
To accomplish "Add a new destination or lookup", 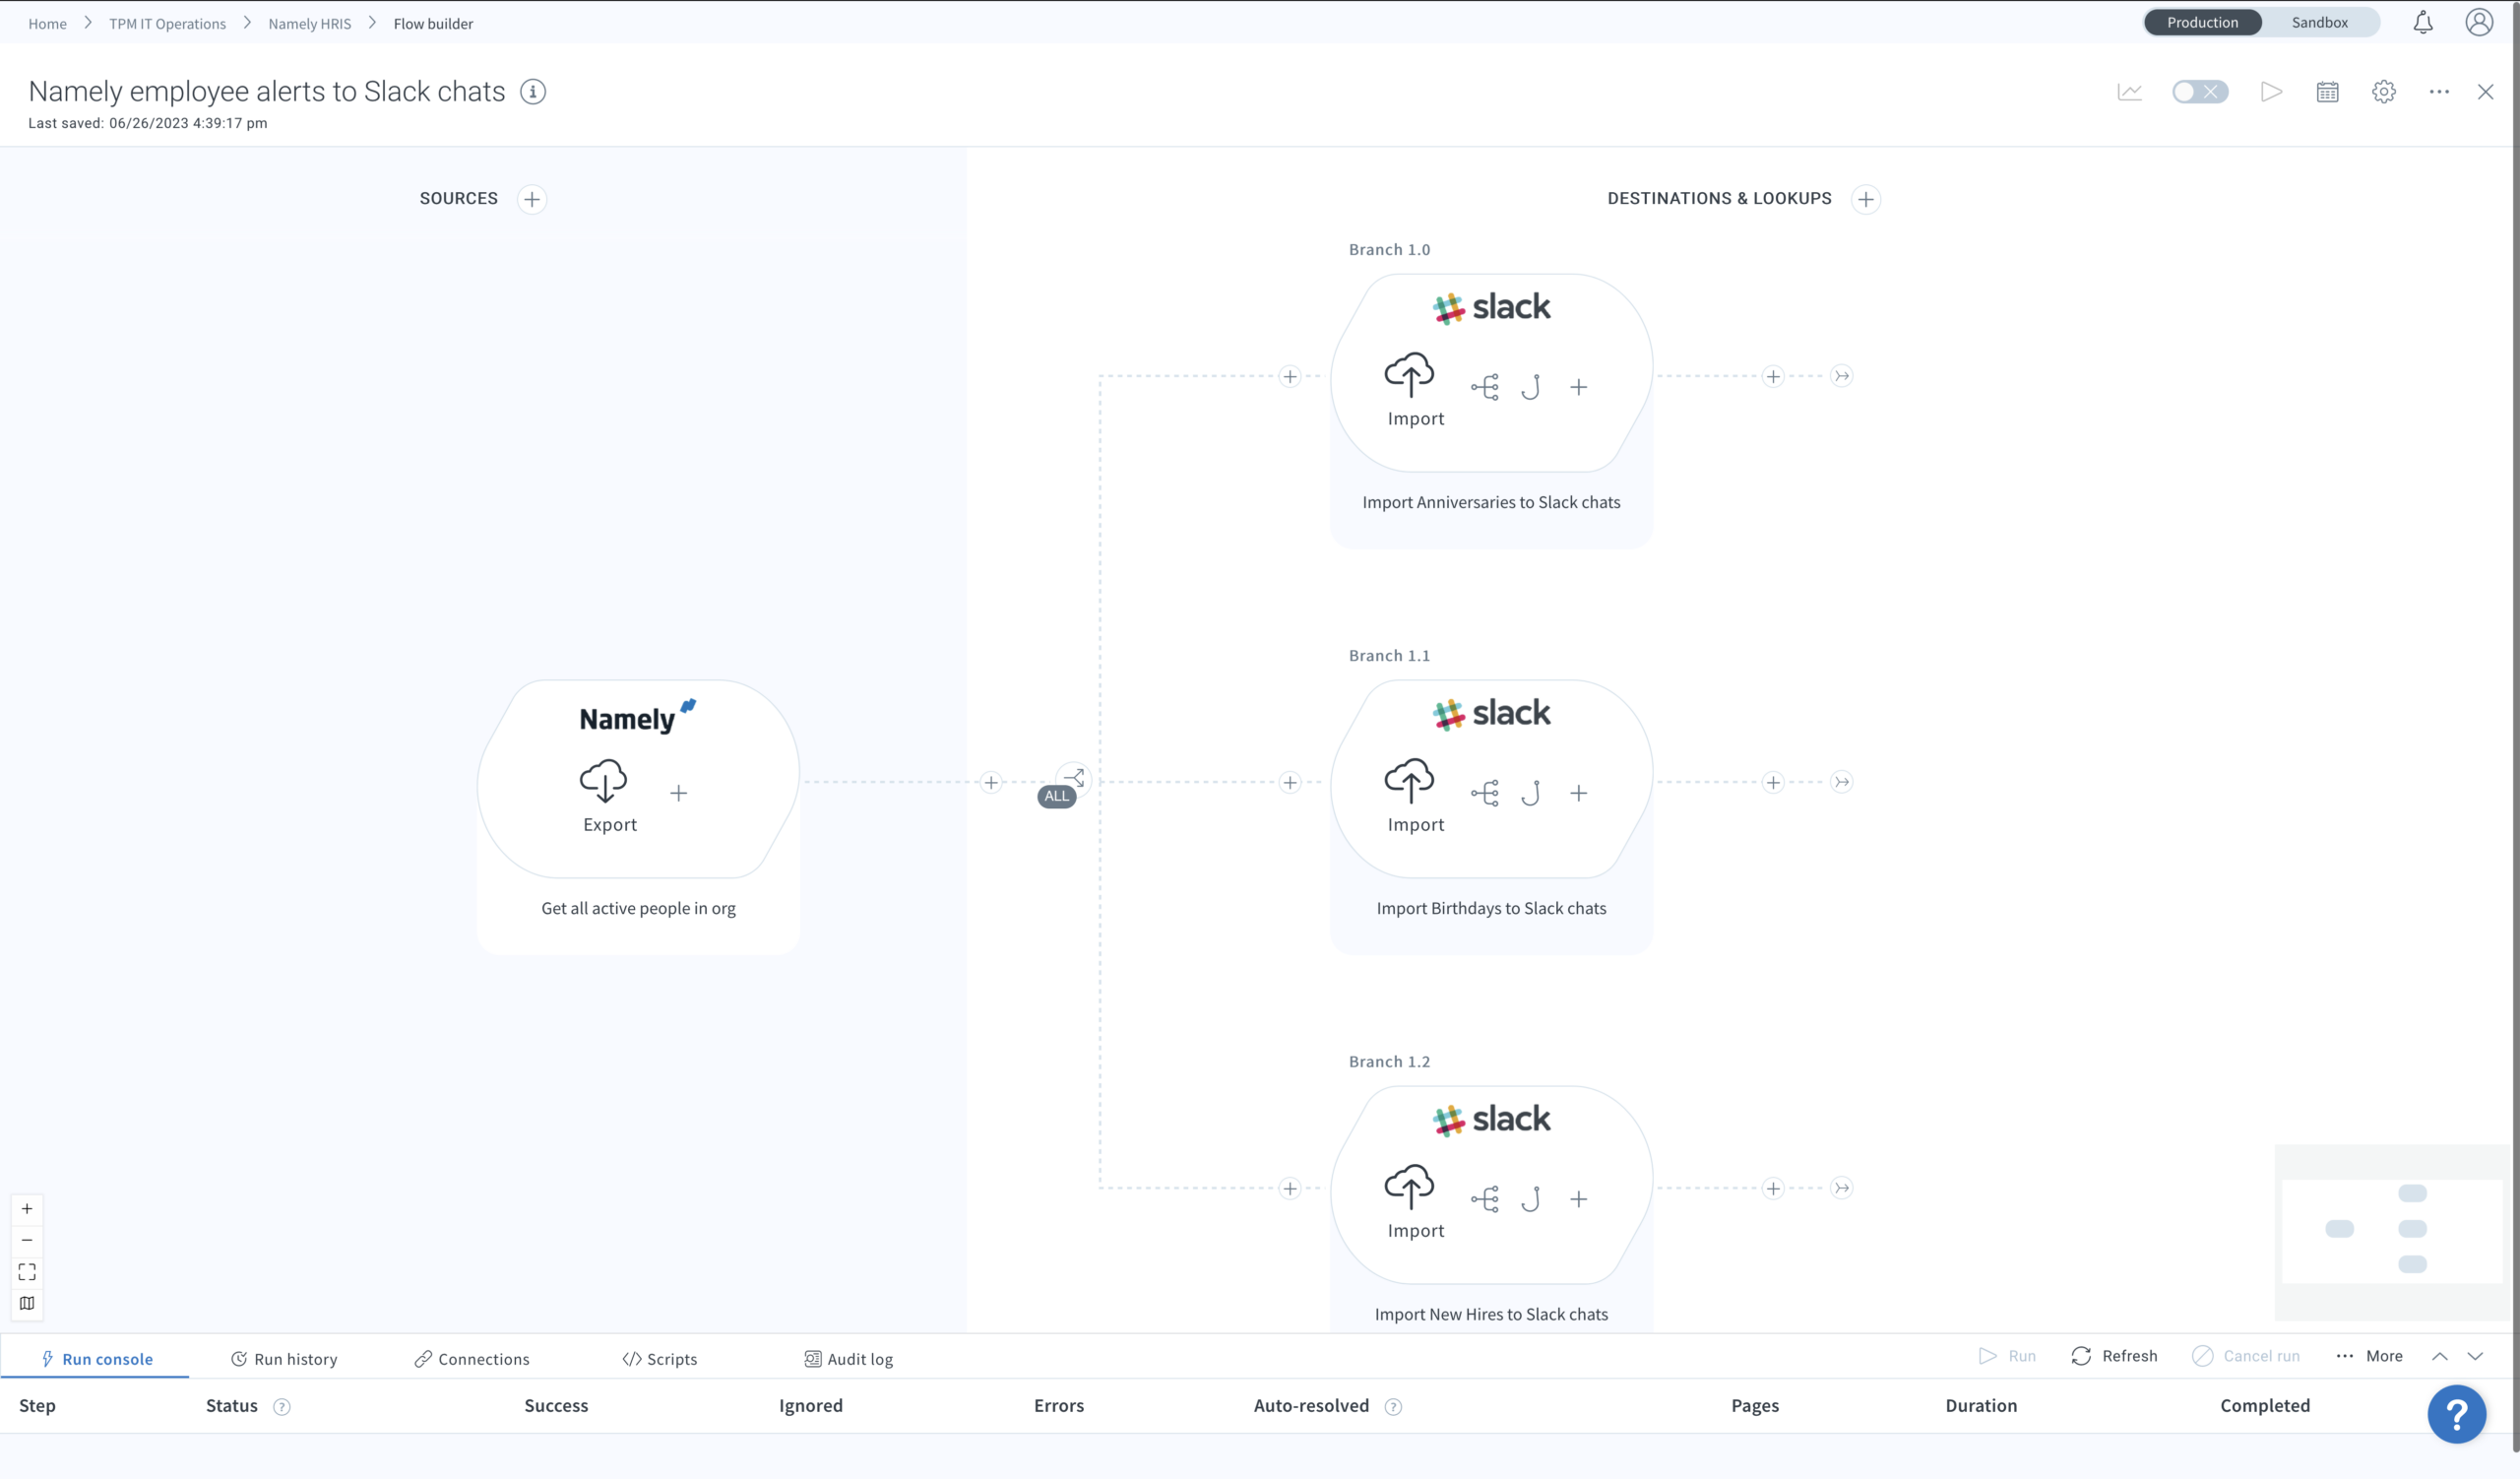I will 1865,199.
